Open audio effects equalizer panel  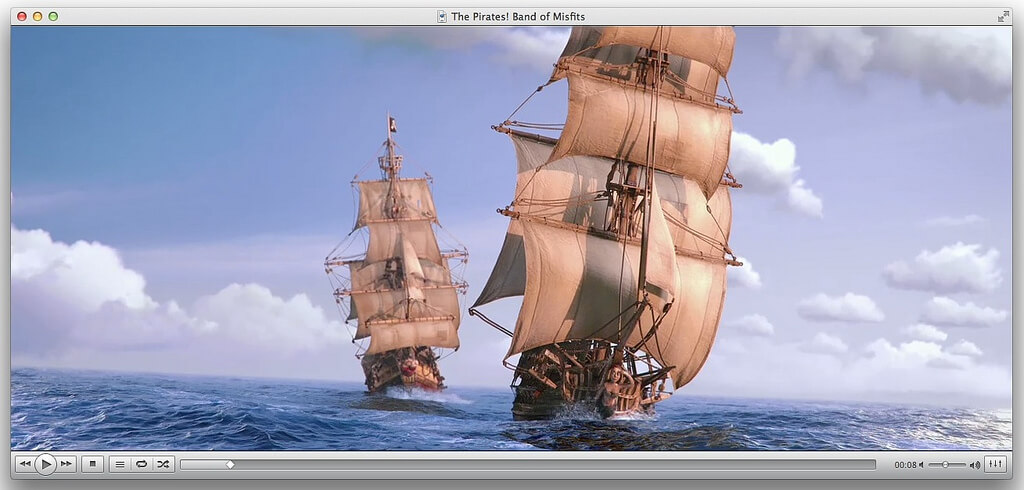[995, 464]
